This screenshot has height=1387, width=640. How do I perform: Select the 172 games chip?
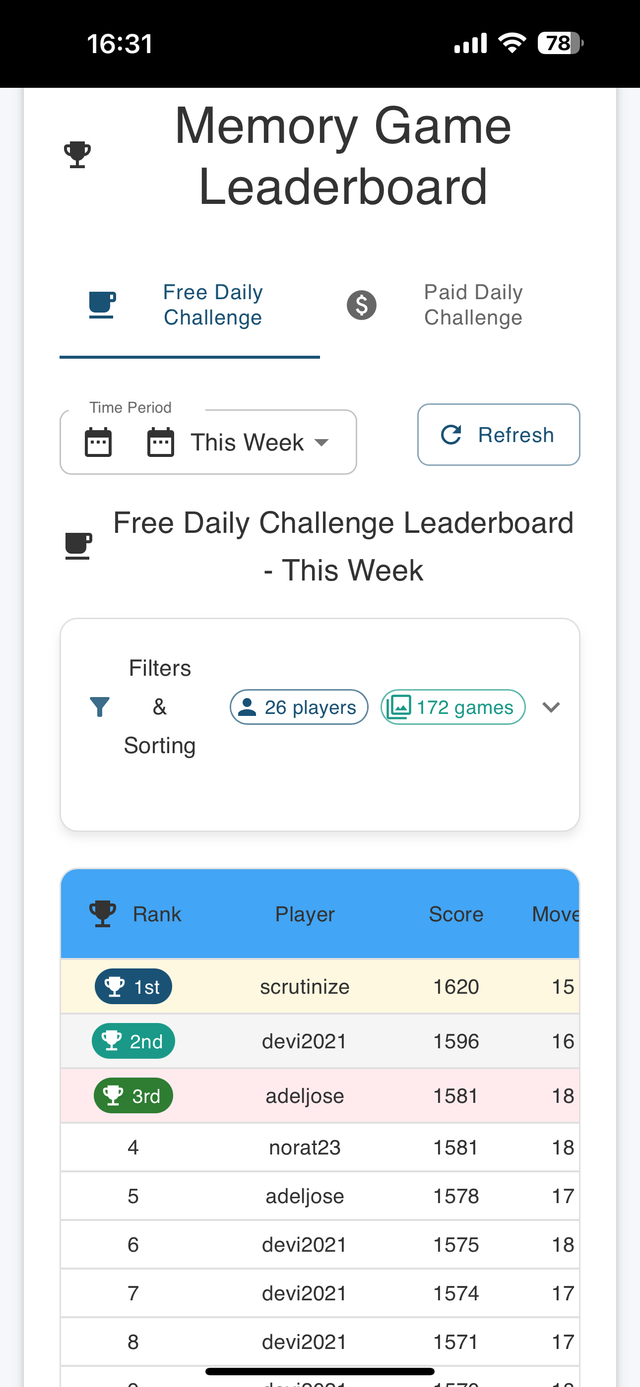pyautogui.click(x=453, y=707)
